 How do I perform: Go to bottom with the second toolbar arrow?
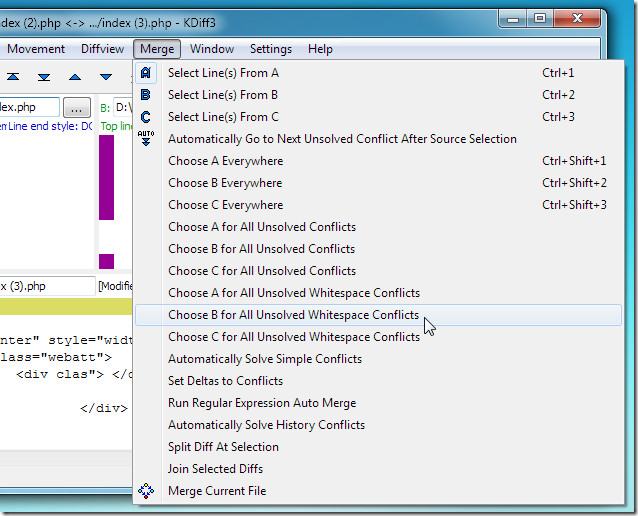(44, 77)
